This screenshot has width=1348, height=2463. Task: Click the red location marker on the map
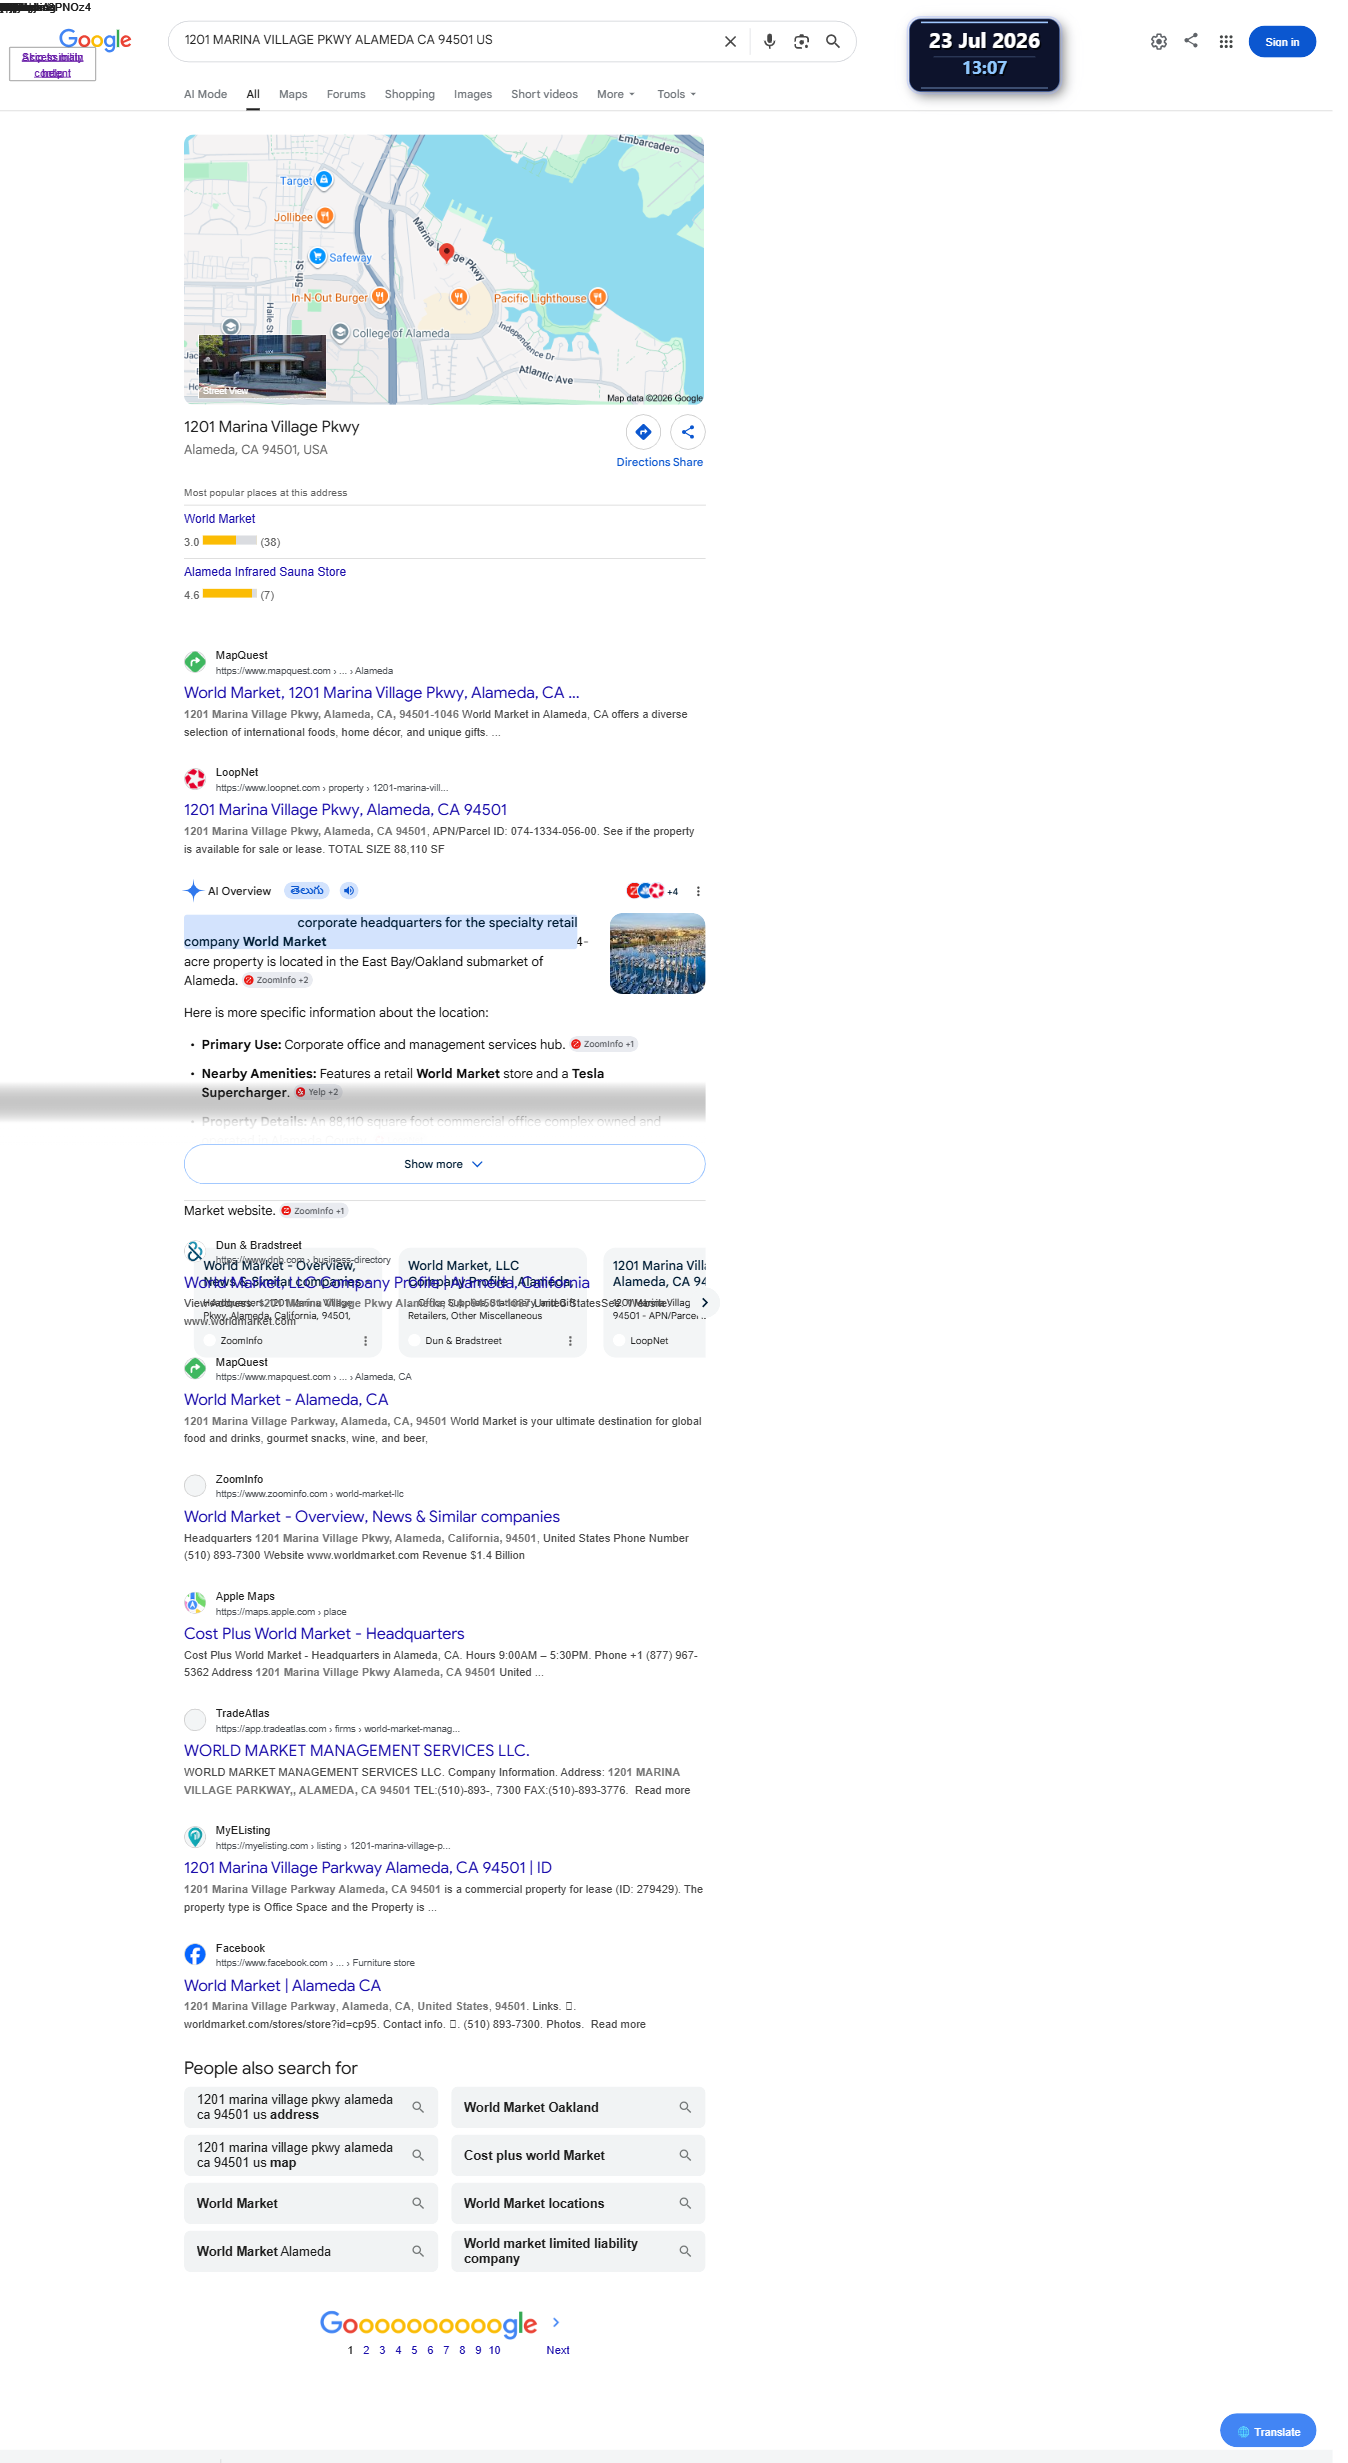click(x=447, y=252)
